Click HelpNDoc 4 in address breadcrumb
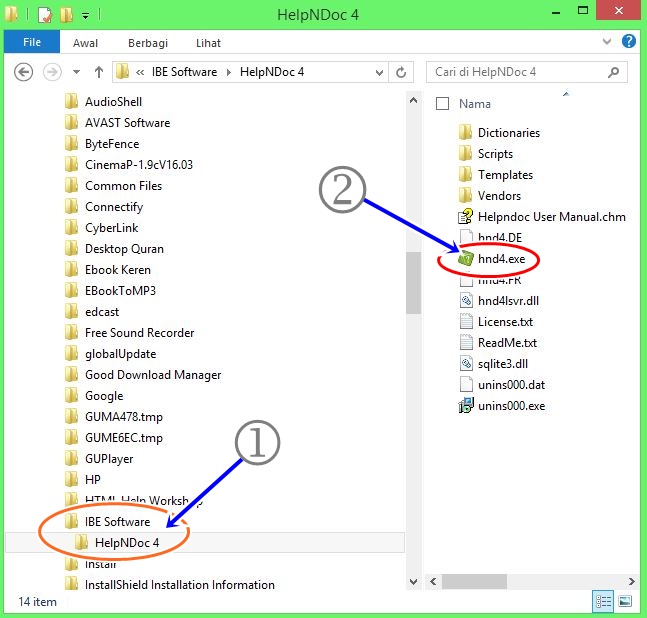Viewport: 647px width, 618px height. tap(272, 72)
